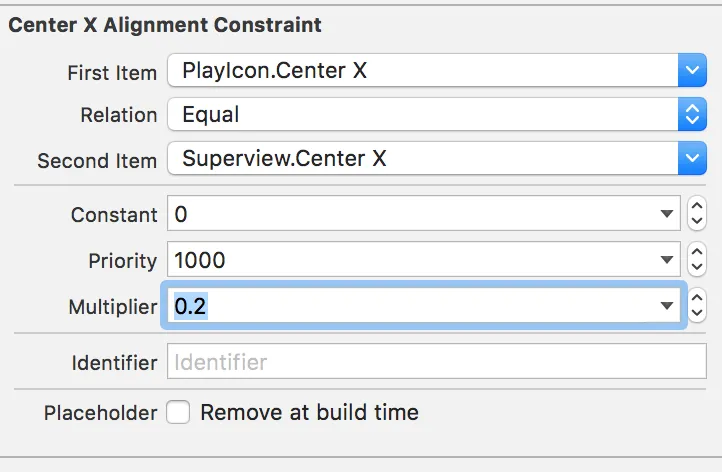Click the Superview.Center X popup field
The height and width of the screenshot is (472, 722).
coord(422,158)
